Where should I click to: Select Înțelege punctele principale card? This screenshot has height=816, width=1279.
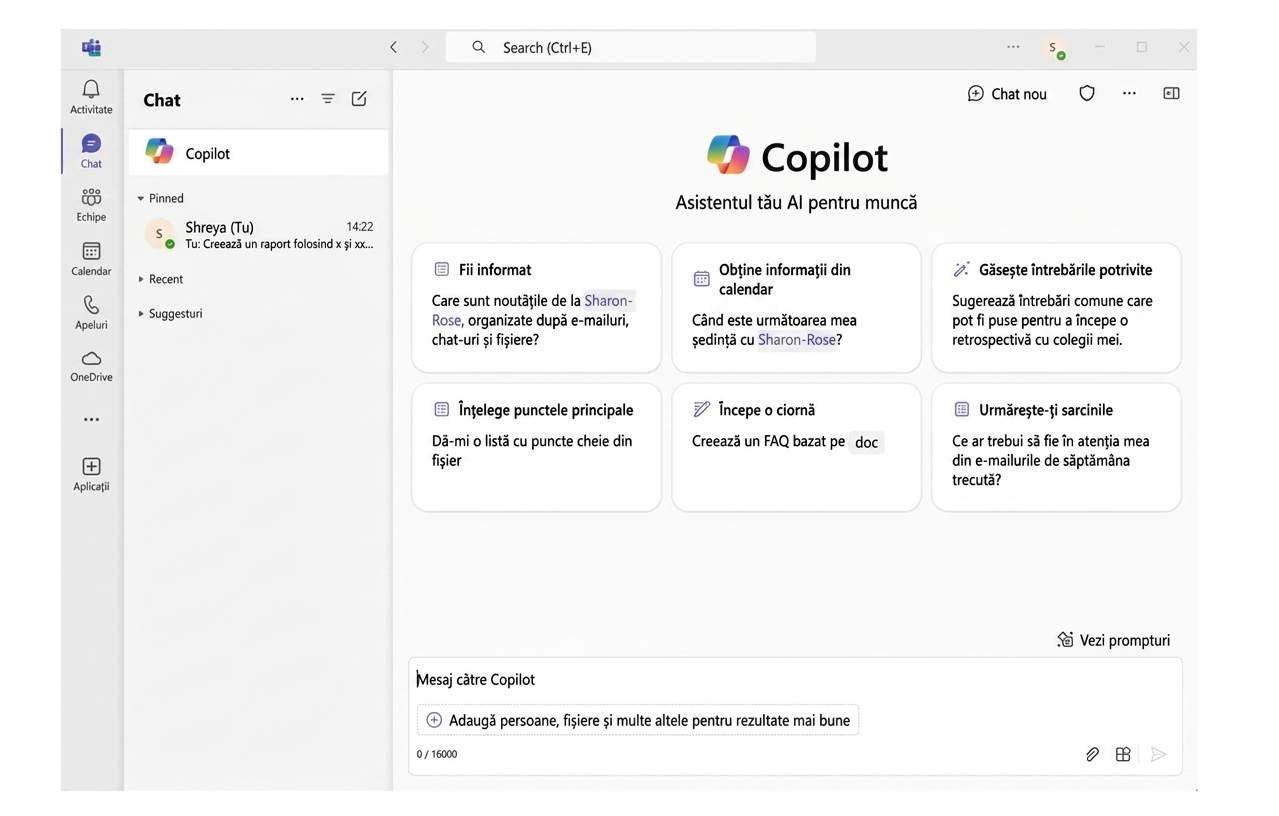536,447
